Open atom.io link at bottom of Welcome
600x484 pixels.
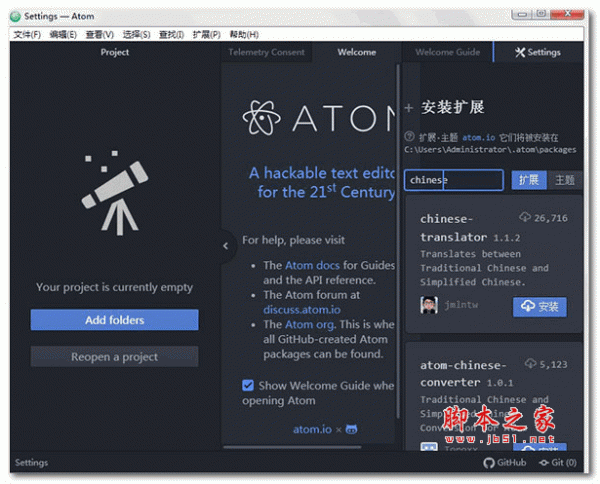pos(312,429)
